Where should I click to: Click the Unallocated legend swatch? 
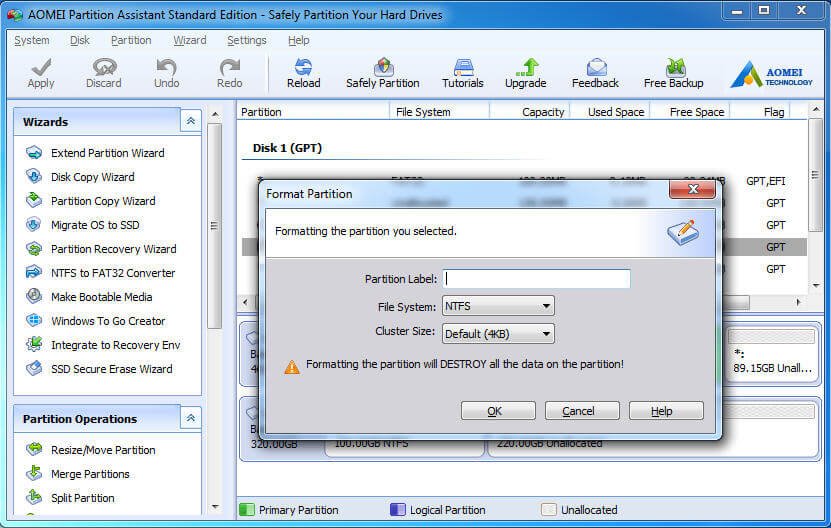tap(549, 509)
